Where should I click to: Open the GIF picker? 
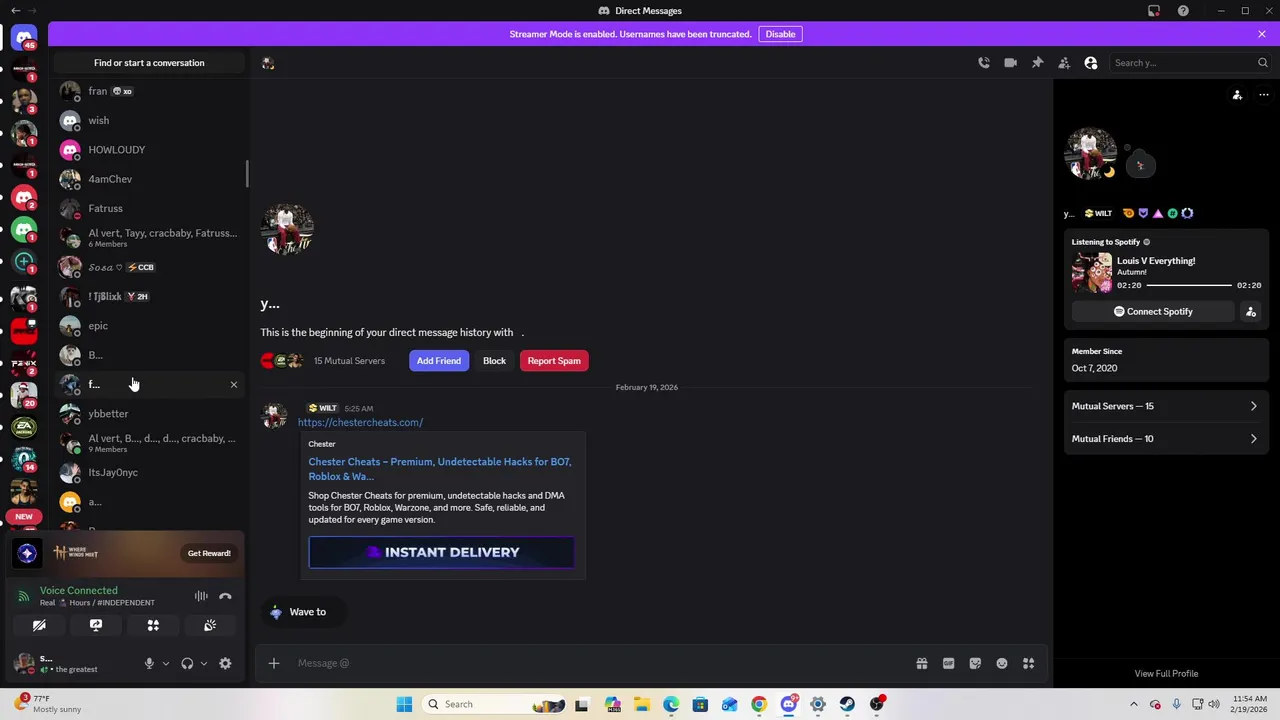click(948, 663)
